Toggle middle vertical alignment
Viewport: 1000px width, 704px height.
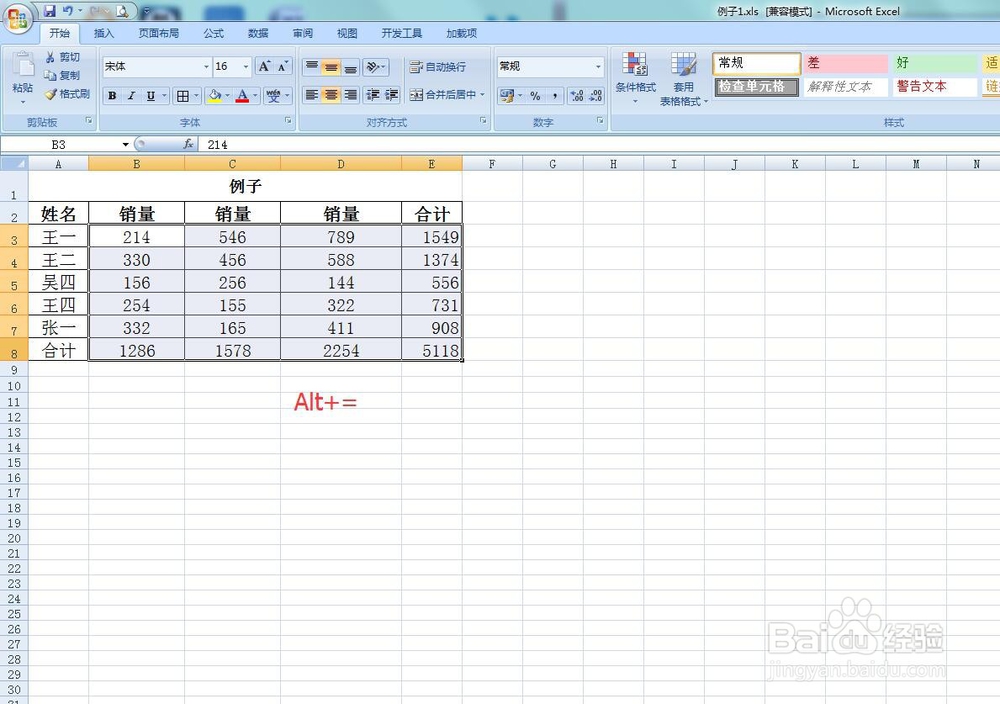pos(331,66)
